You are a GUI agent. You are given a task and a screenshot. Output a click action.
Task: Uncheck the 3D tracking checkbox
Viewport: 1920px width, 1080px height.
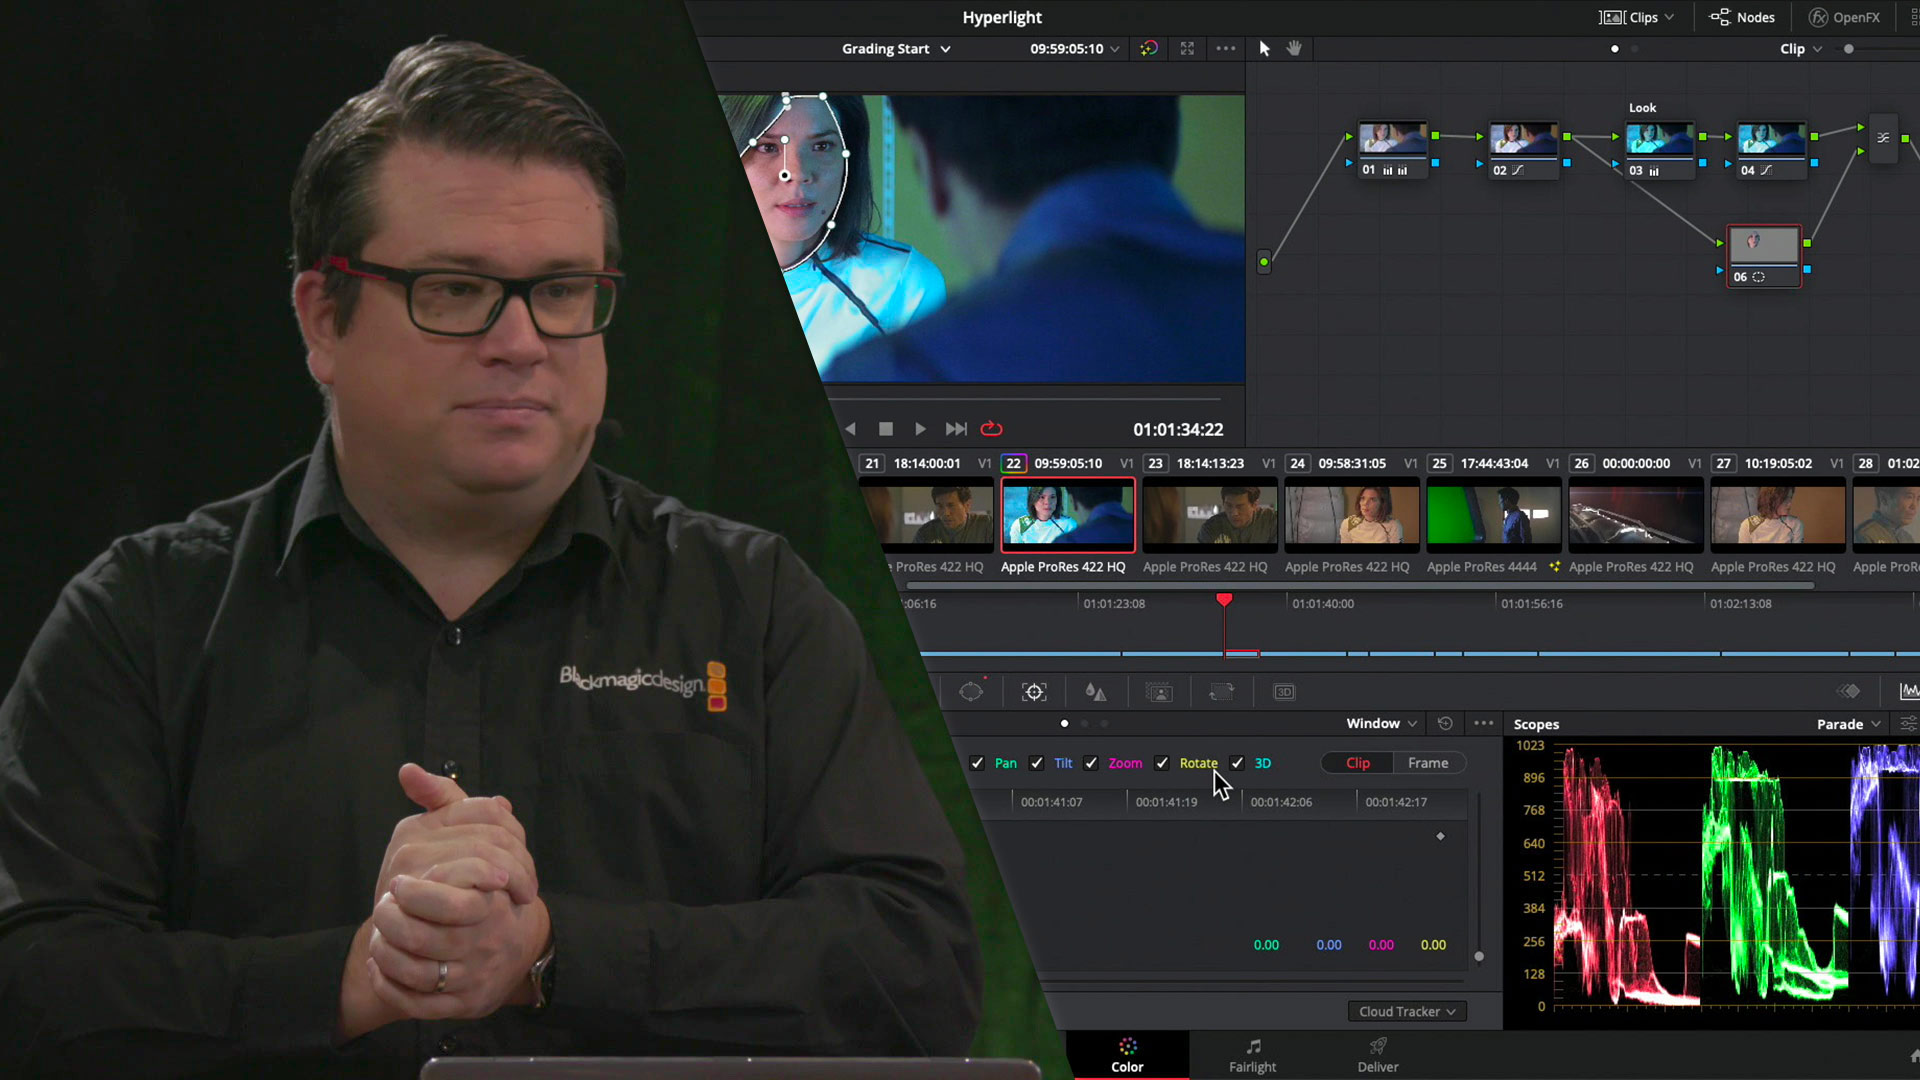tap(1237, 763)
